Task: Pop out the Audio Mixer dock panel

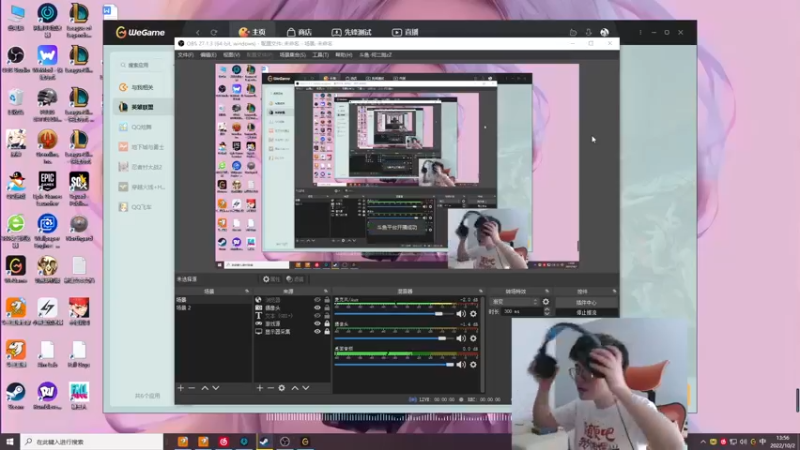Action: click(481, 291)
